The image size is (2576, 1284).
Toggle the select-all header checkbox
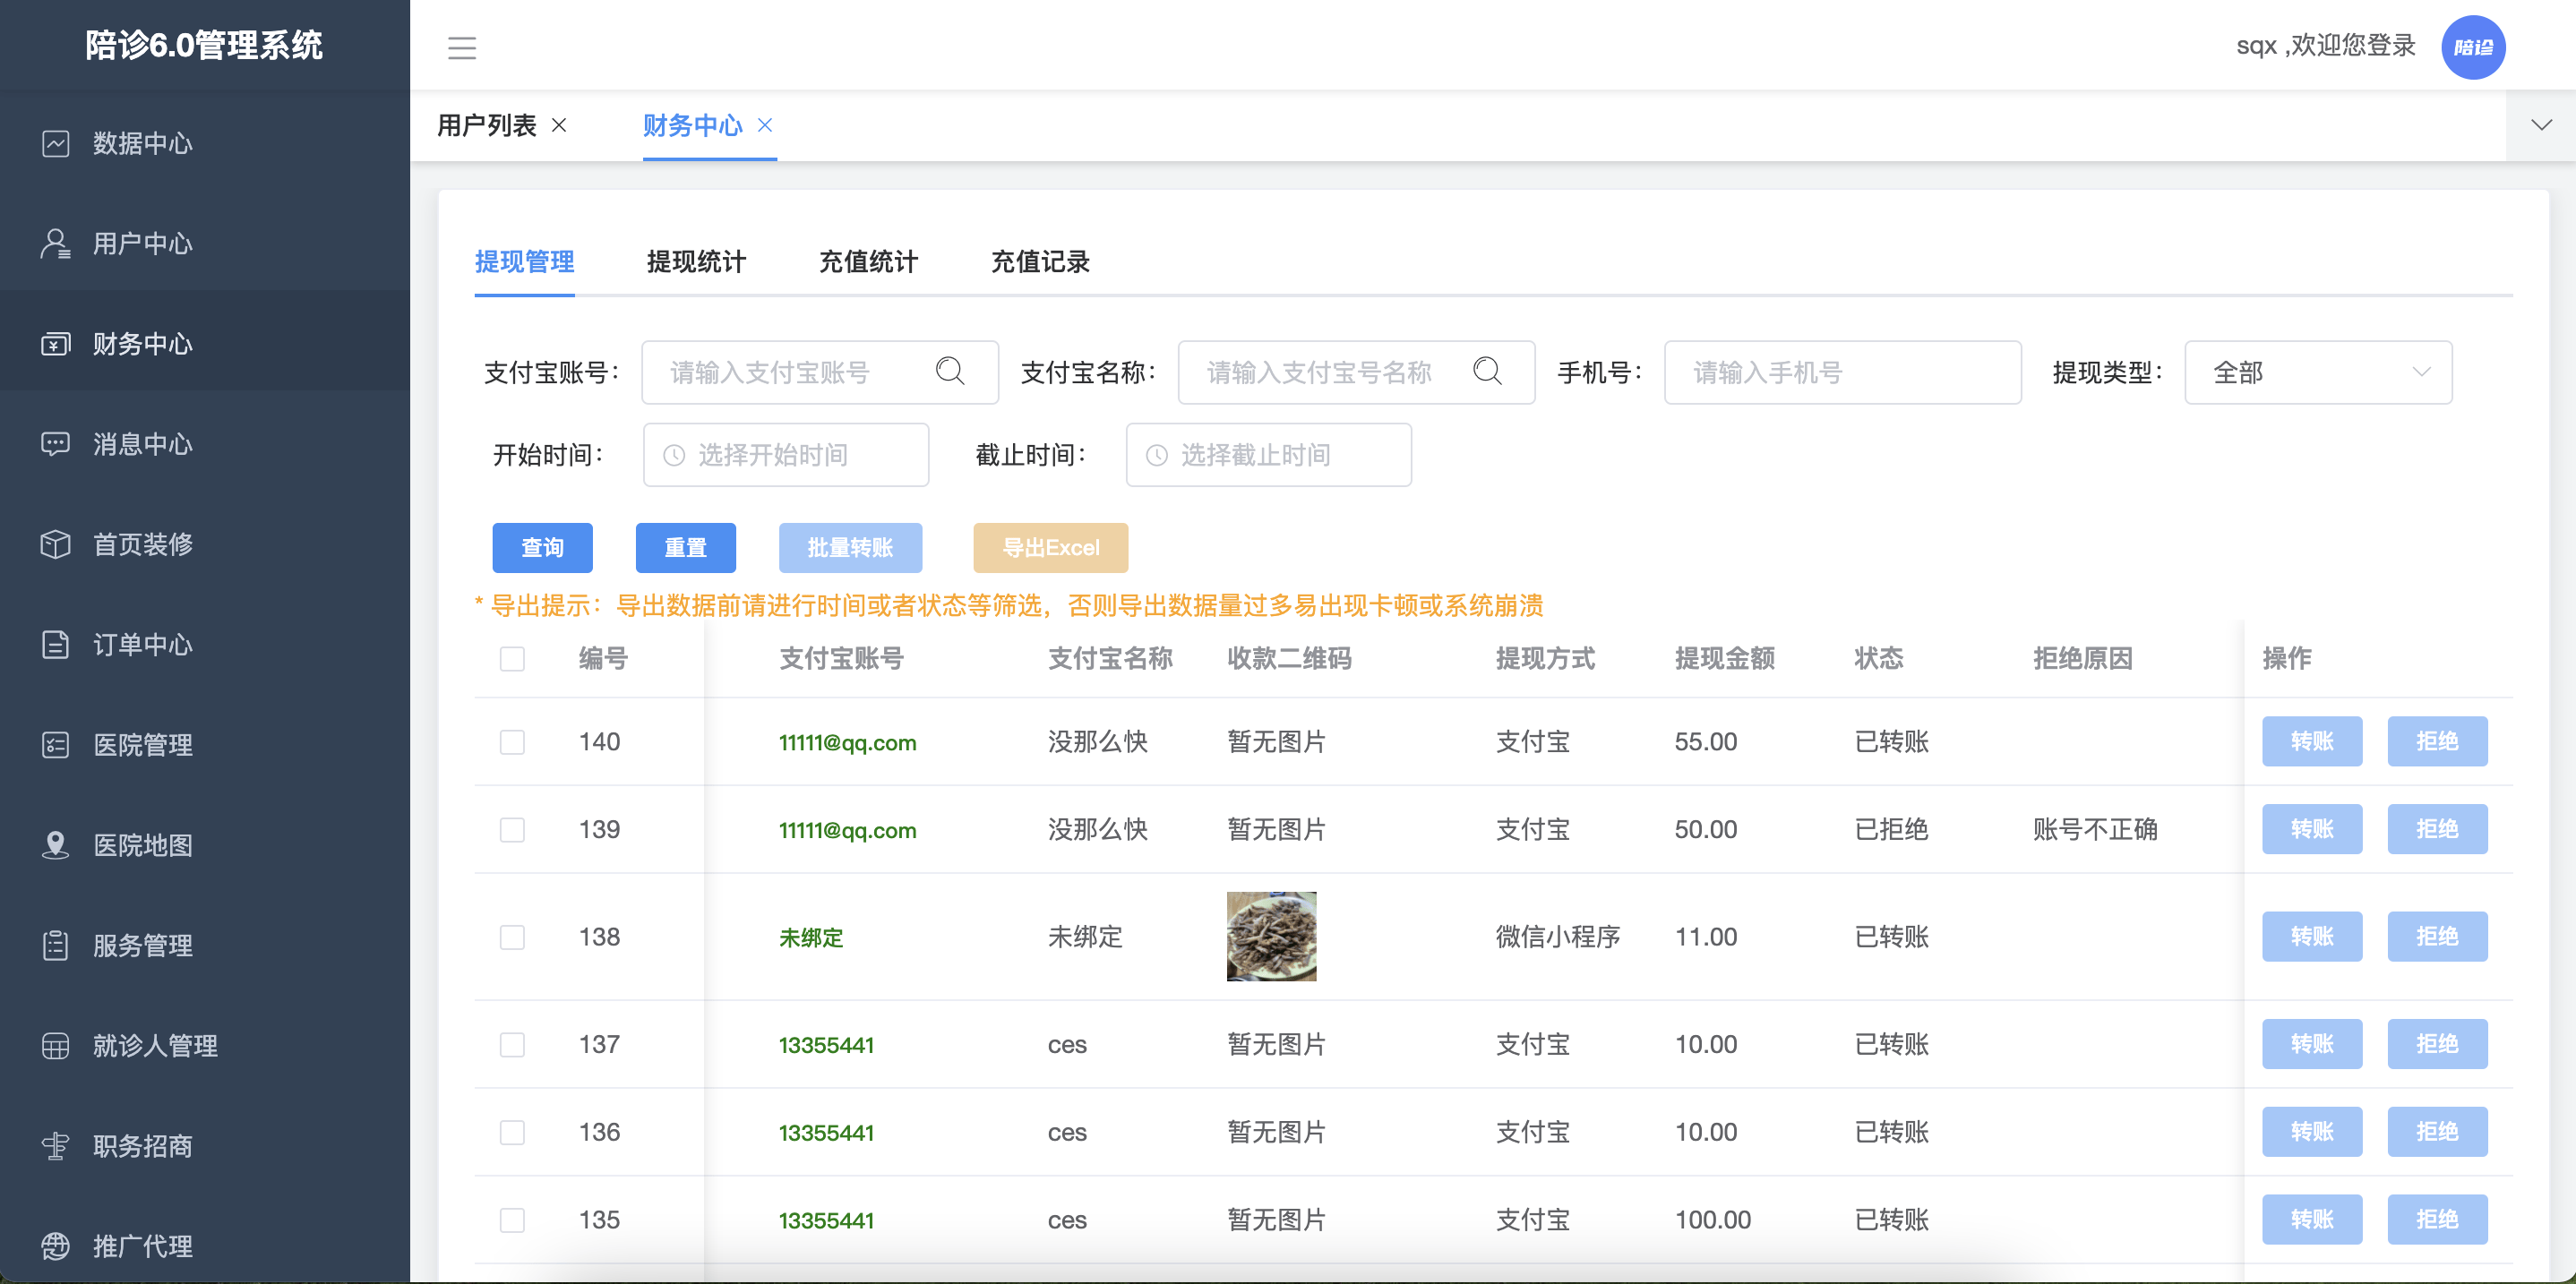512,658
